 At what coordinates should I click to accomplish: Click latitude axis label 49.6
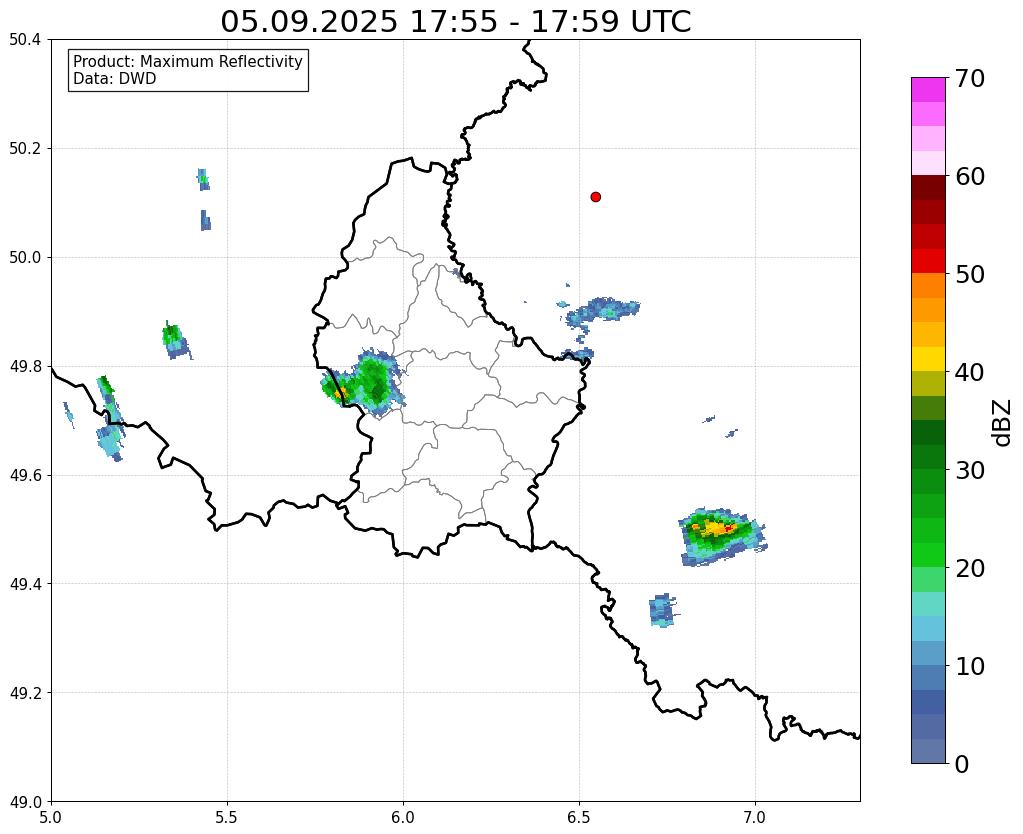[x=25, y=476]
